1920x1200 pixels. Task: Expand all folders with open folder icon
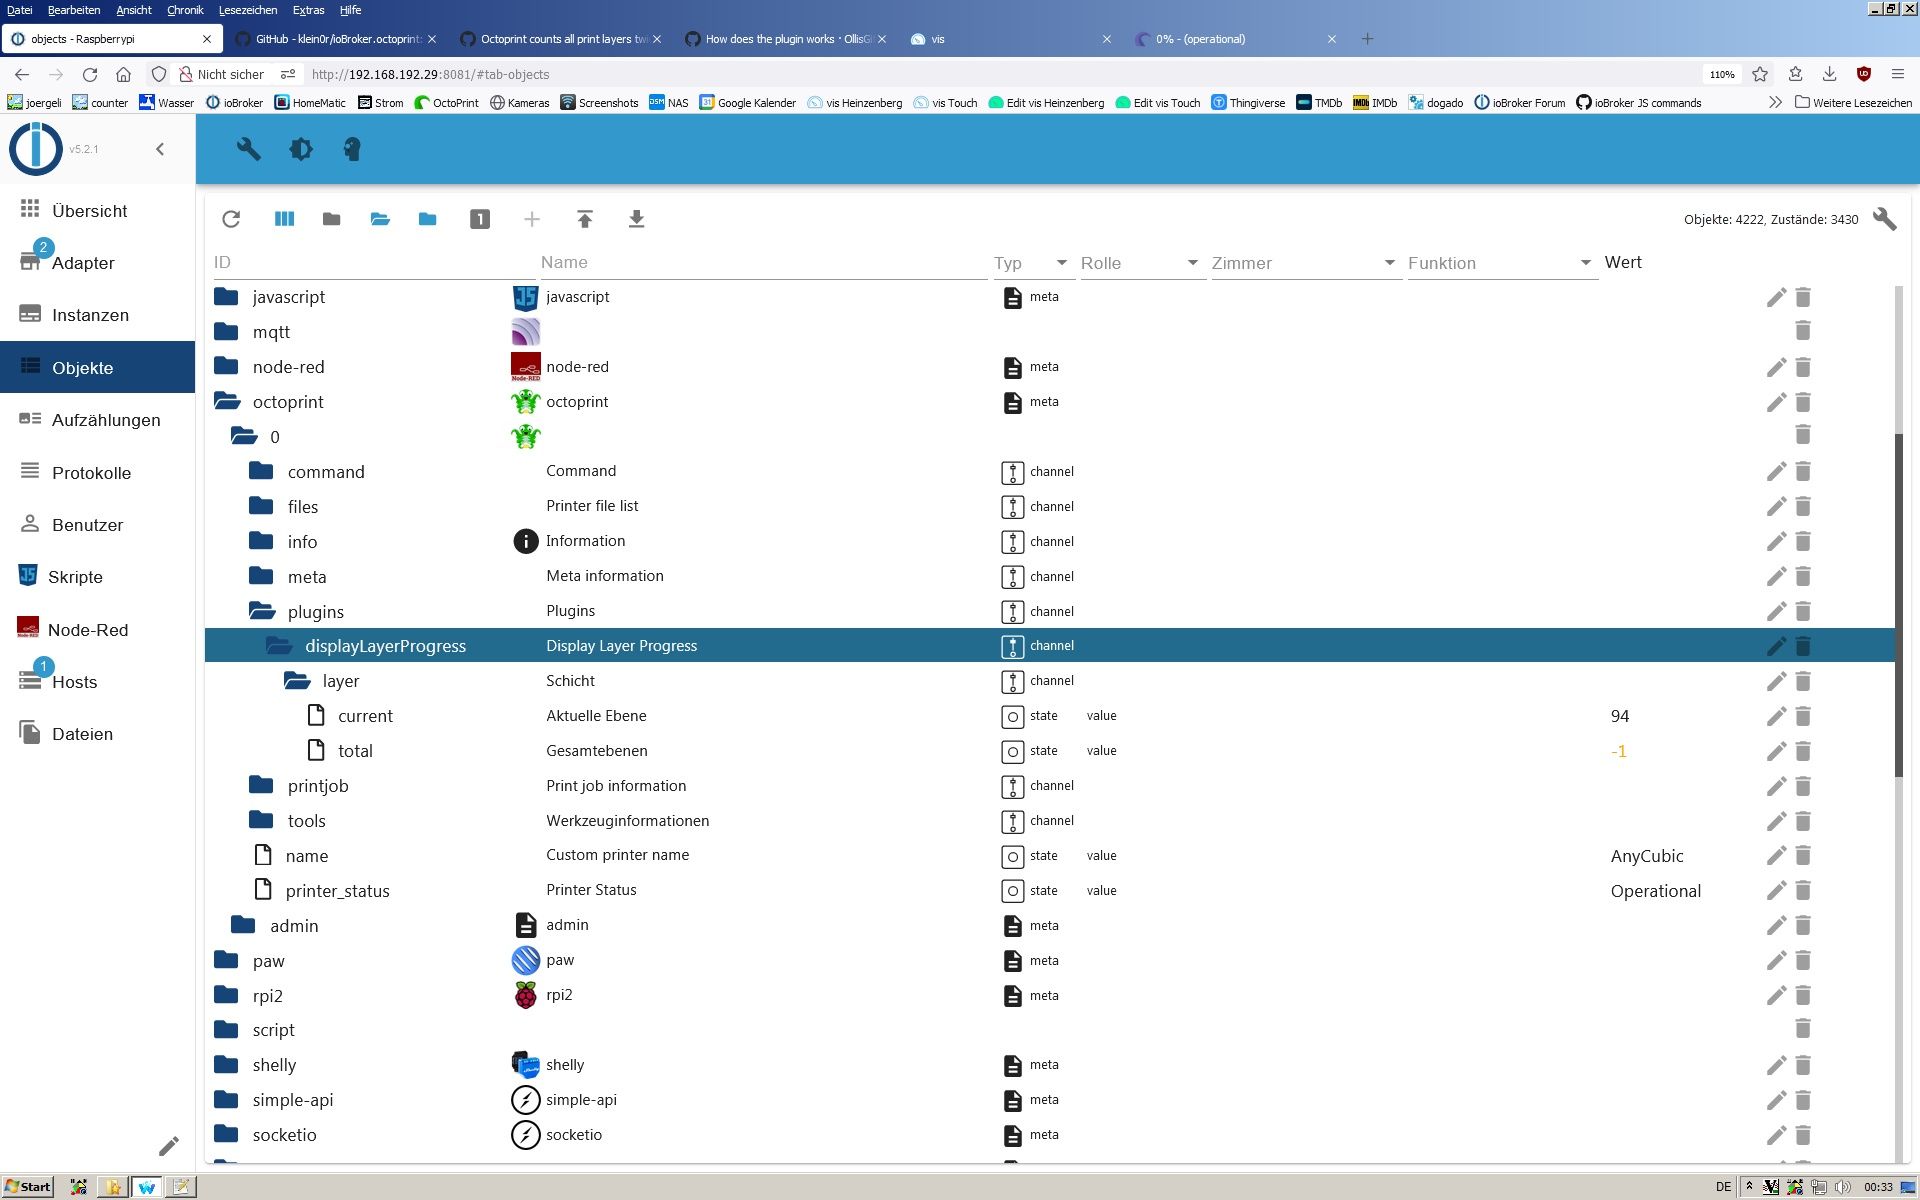[380, 219]
